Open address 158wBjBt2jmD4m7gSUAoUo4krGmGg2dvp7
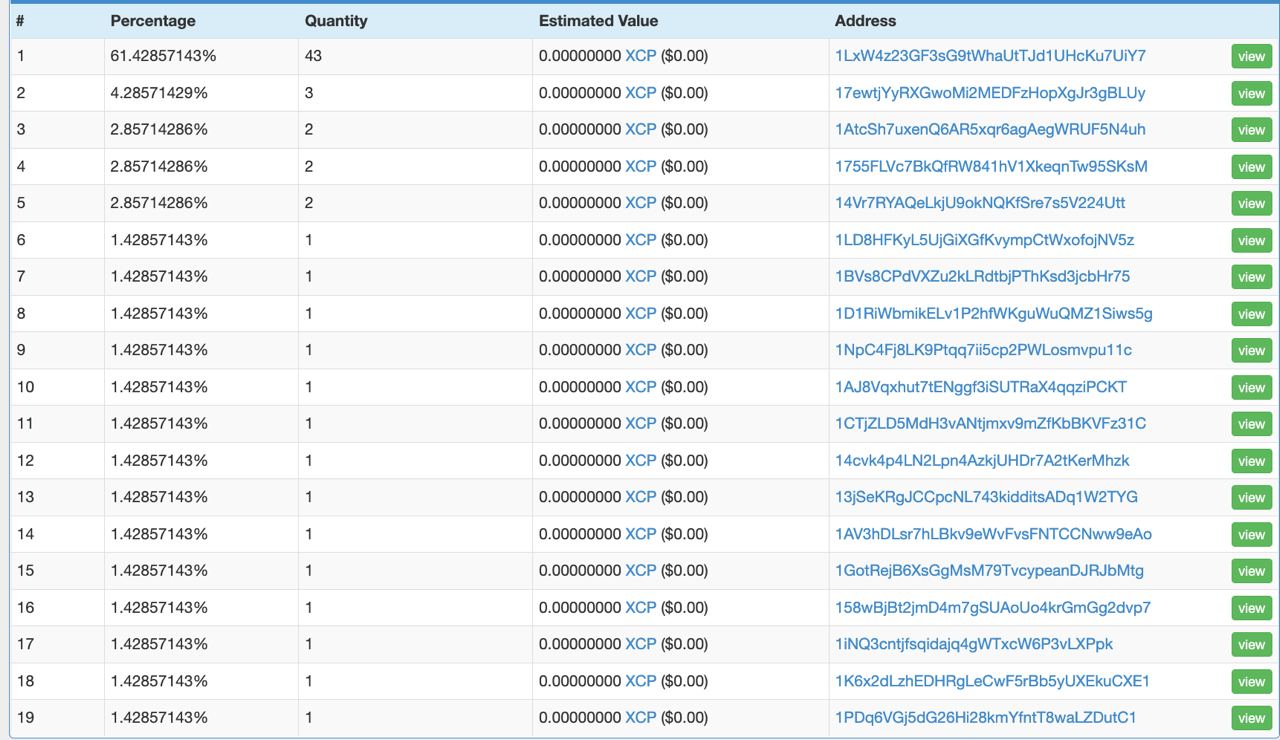The image size is (1280, 740). (993, 607)
